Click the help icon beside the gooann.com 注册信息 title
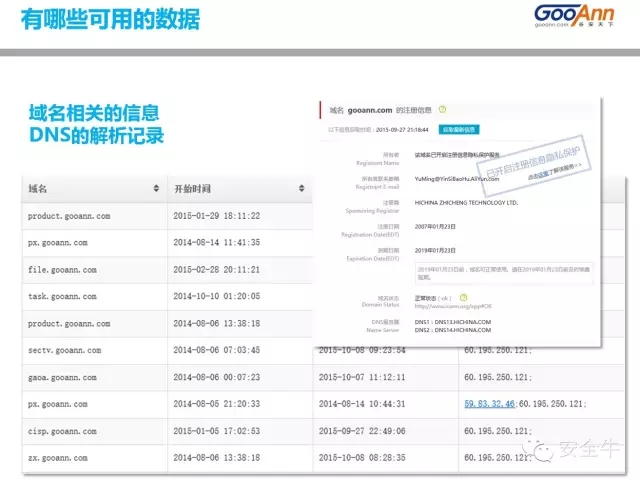This screenshot has width=640, height=481. tap(442, 109)
